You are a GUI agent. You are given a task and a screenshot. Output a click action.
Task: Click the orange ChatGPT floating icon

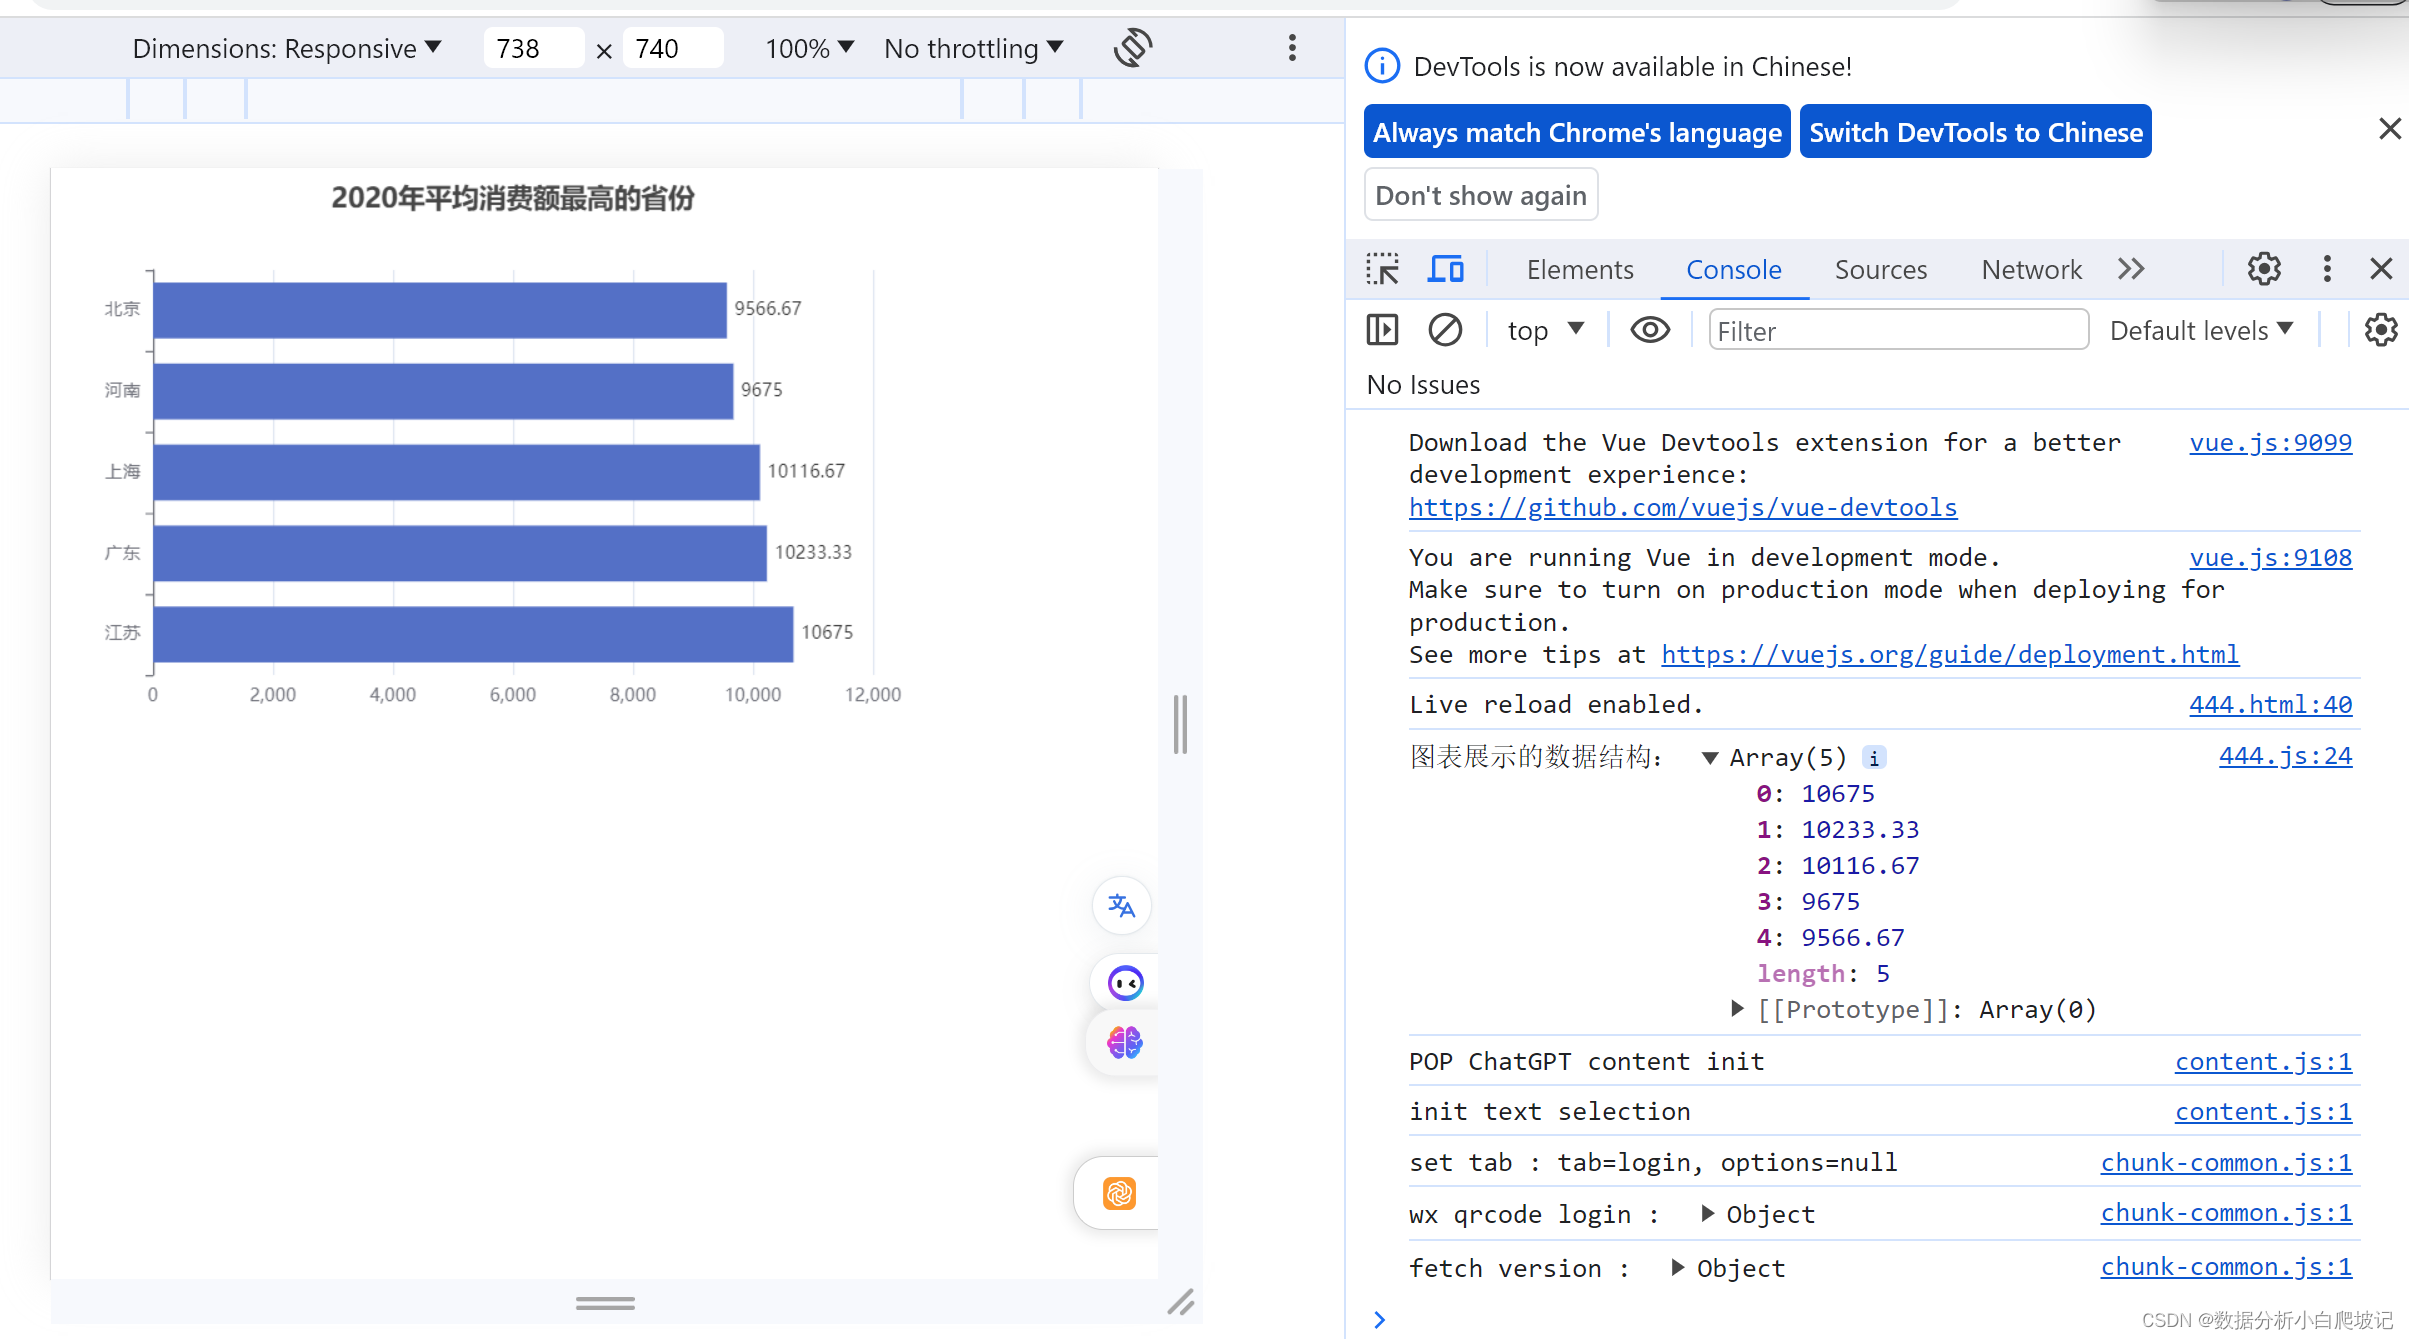click(x=1120, y=1194)
